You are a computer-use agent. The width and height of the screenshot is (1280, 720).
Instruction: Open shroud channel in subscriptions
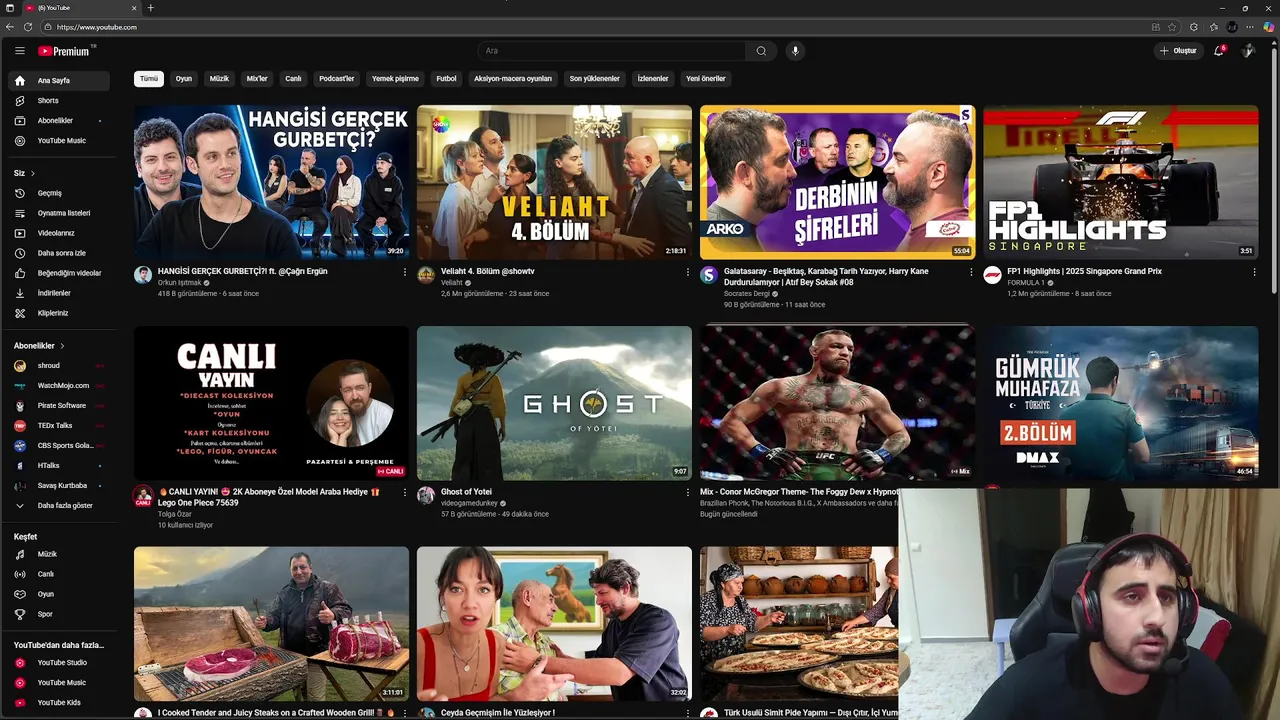[58, 366]
